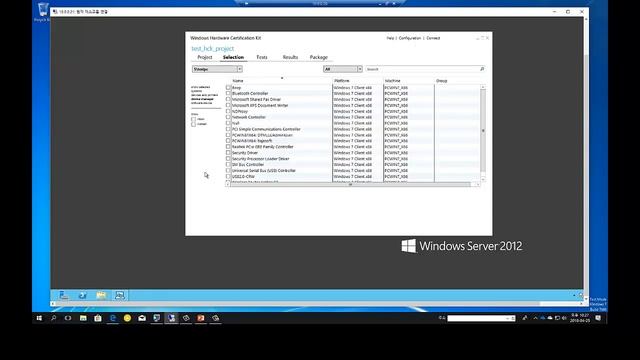This screenshot has height=360, width=640.
Task: Click the device list horizontal scrollbar
Action: (350, 184)
